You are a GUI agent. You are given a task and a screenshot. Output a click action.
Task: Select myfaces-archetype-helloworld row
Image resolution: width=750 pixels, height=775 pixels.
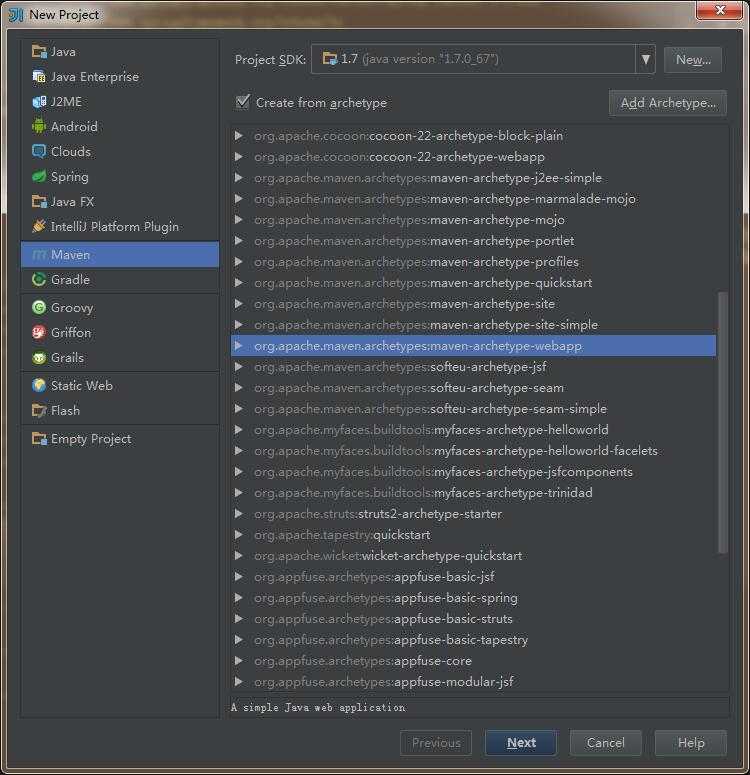[473, 430]
